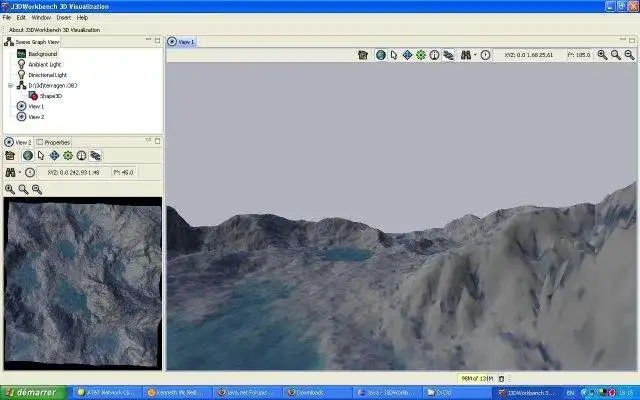Minimize the Scene Graph View panel
Image resolution: width=640 pixels, height=400 pixels.
[148, 39]
